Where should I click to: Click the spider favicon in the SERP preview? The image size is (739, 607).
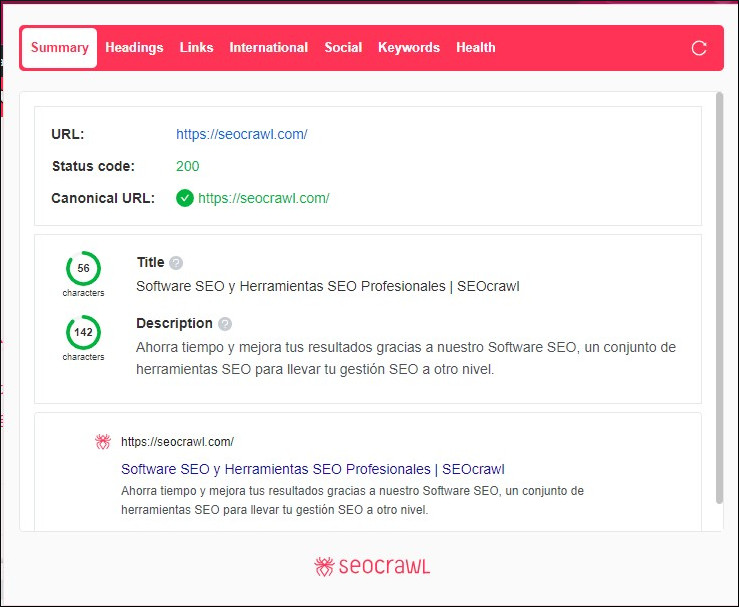tap(103, 442)
